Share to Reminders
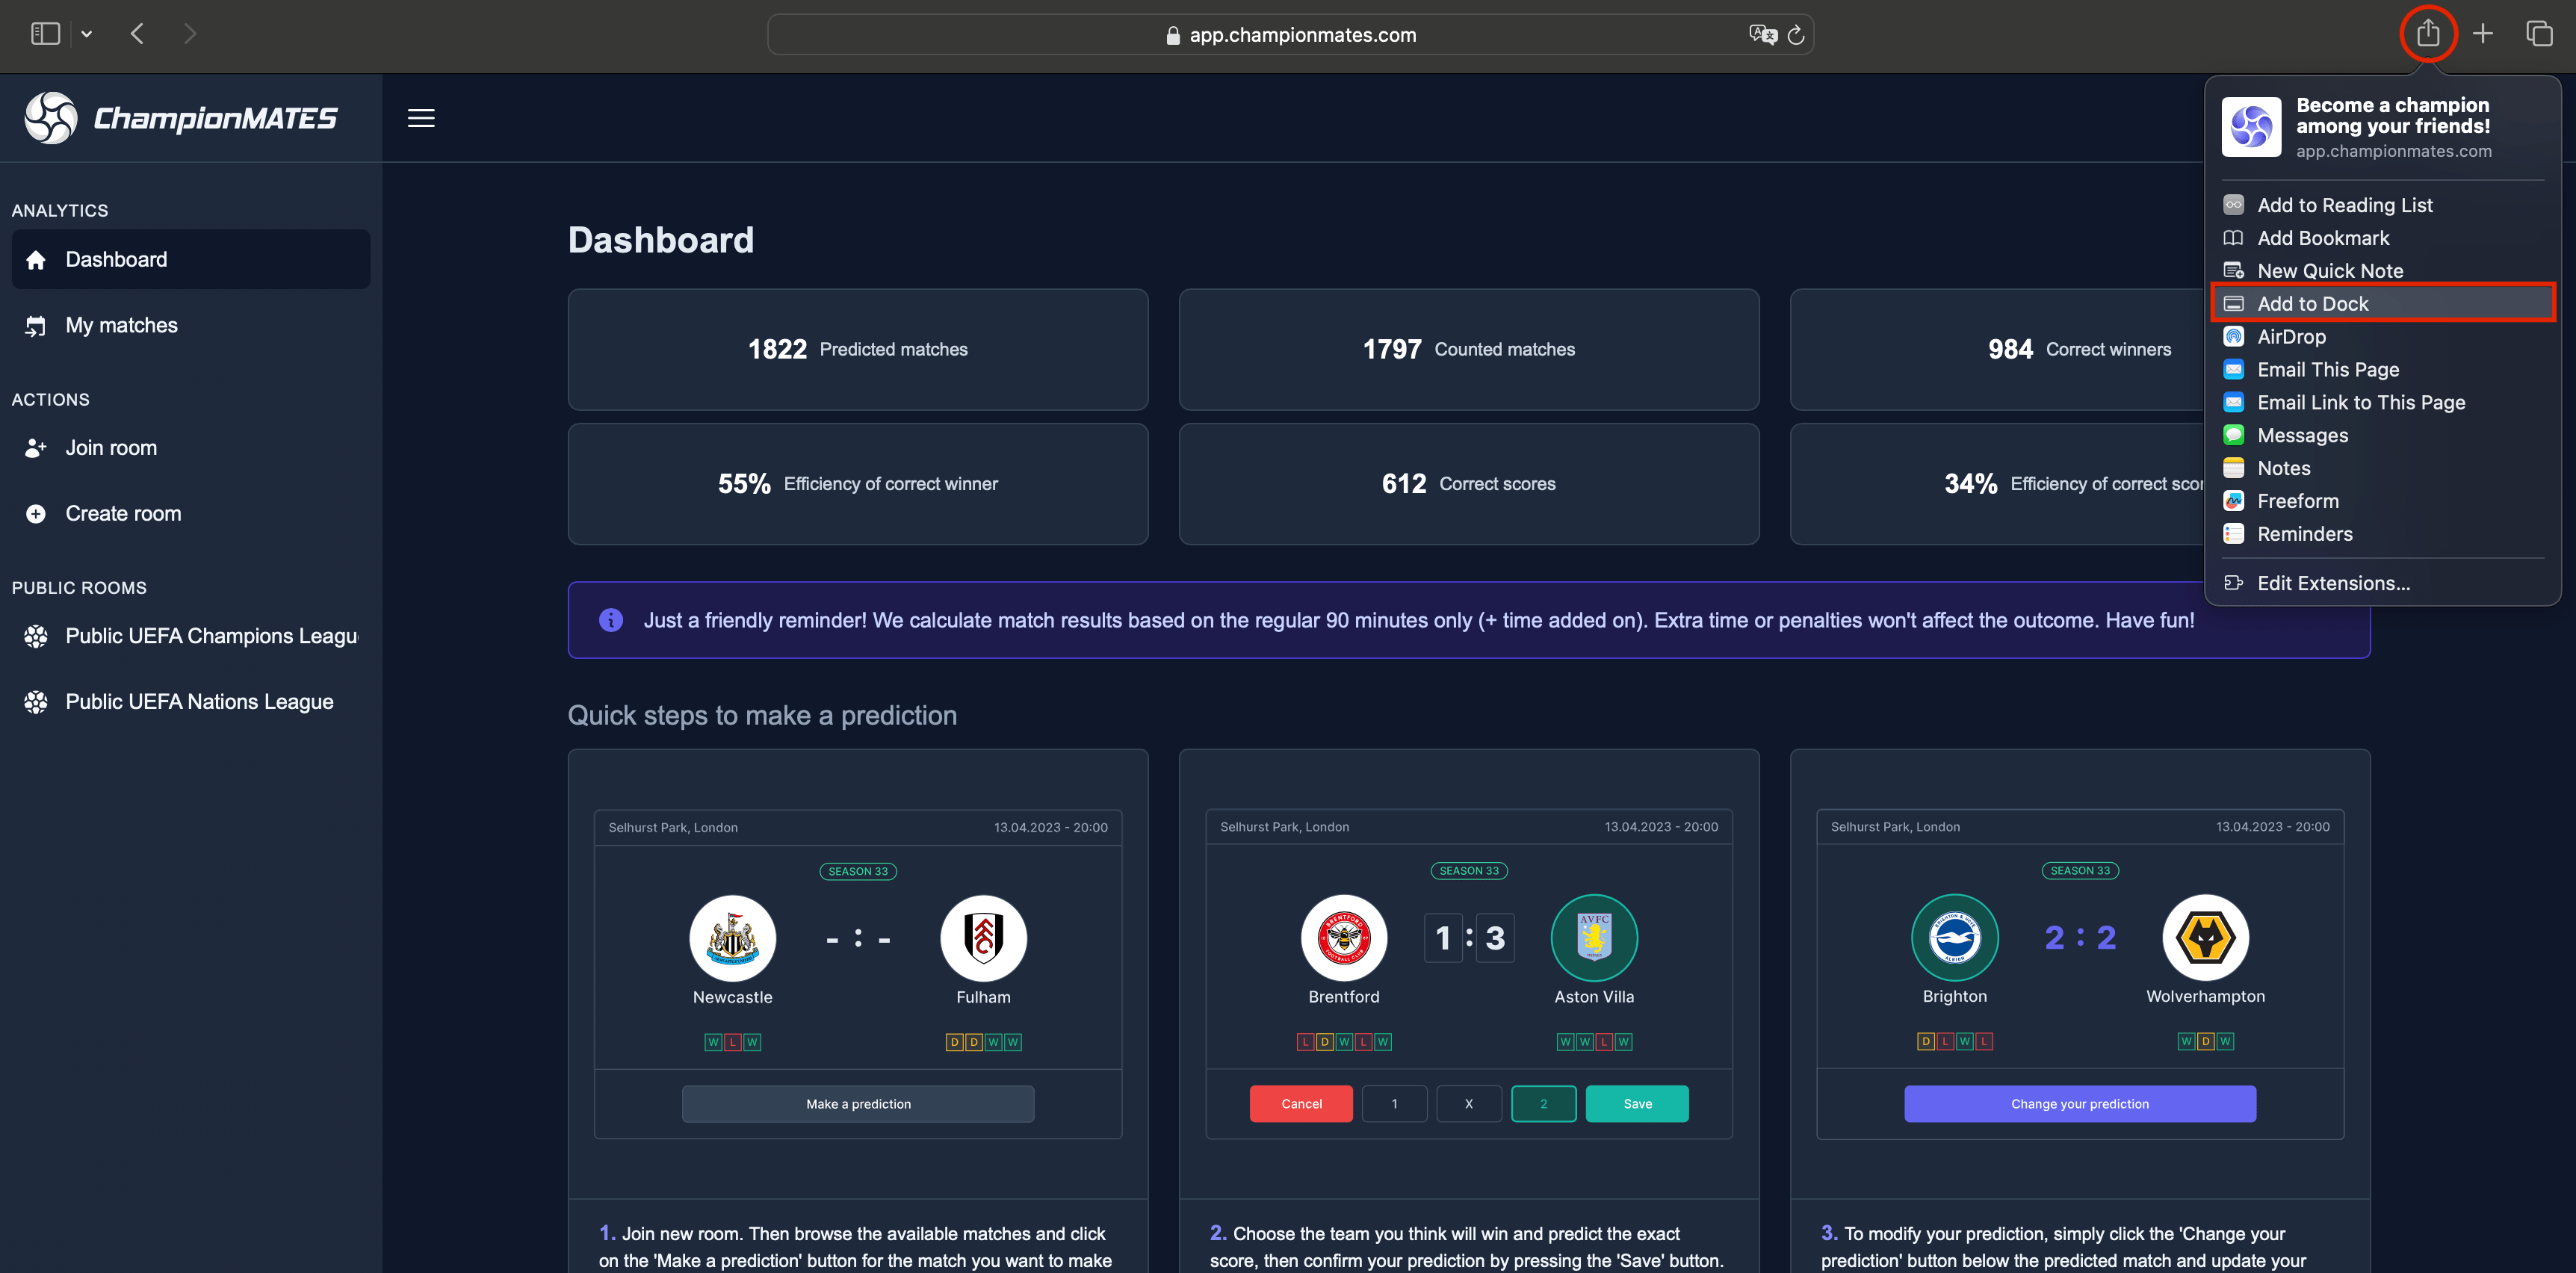 2383,534
